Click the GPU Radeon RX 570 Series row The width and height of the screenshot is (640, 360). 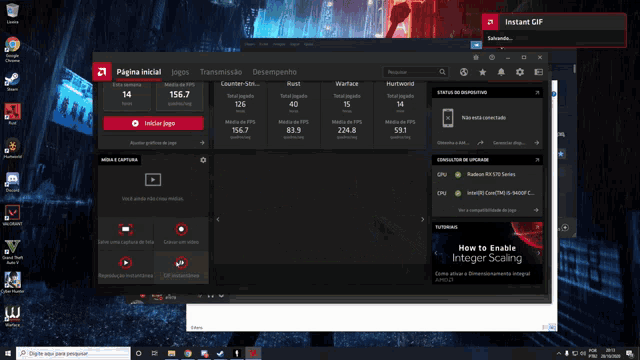click(x=487, y=175)
